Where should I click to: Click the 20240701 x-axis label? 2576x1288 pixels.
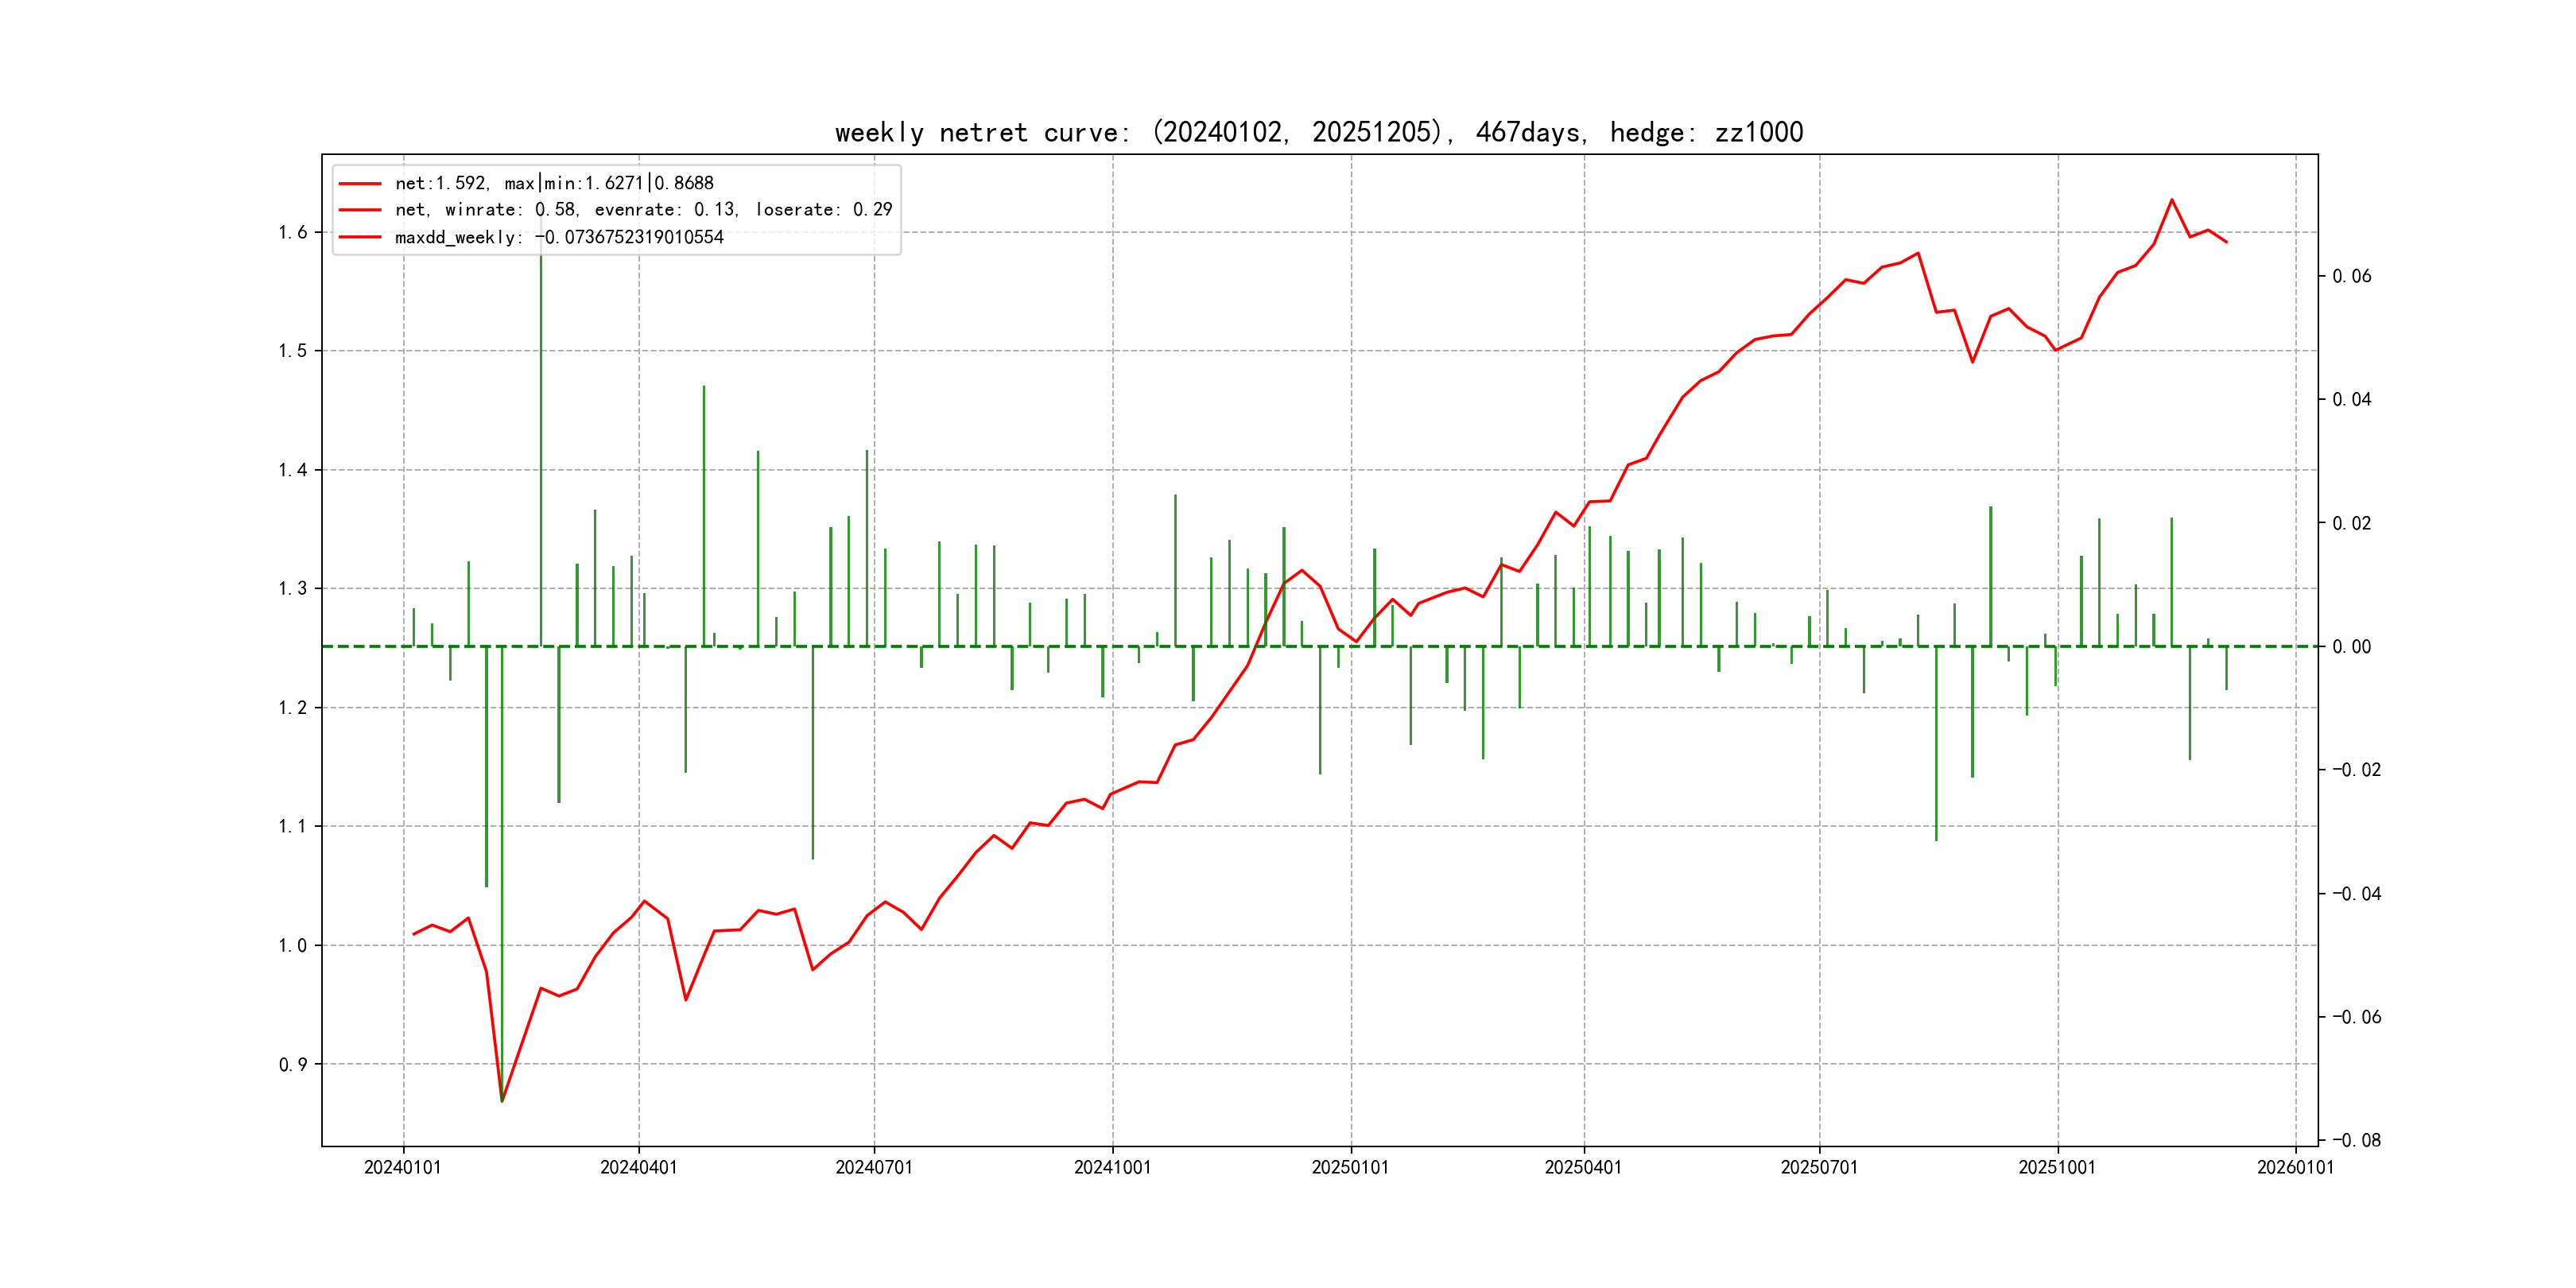(873, 1167)
